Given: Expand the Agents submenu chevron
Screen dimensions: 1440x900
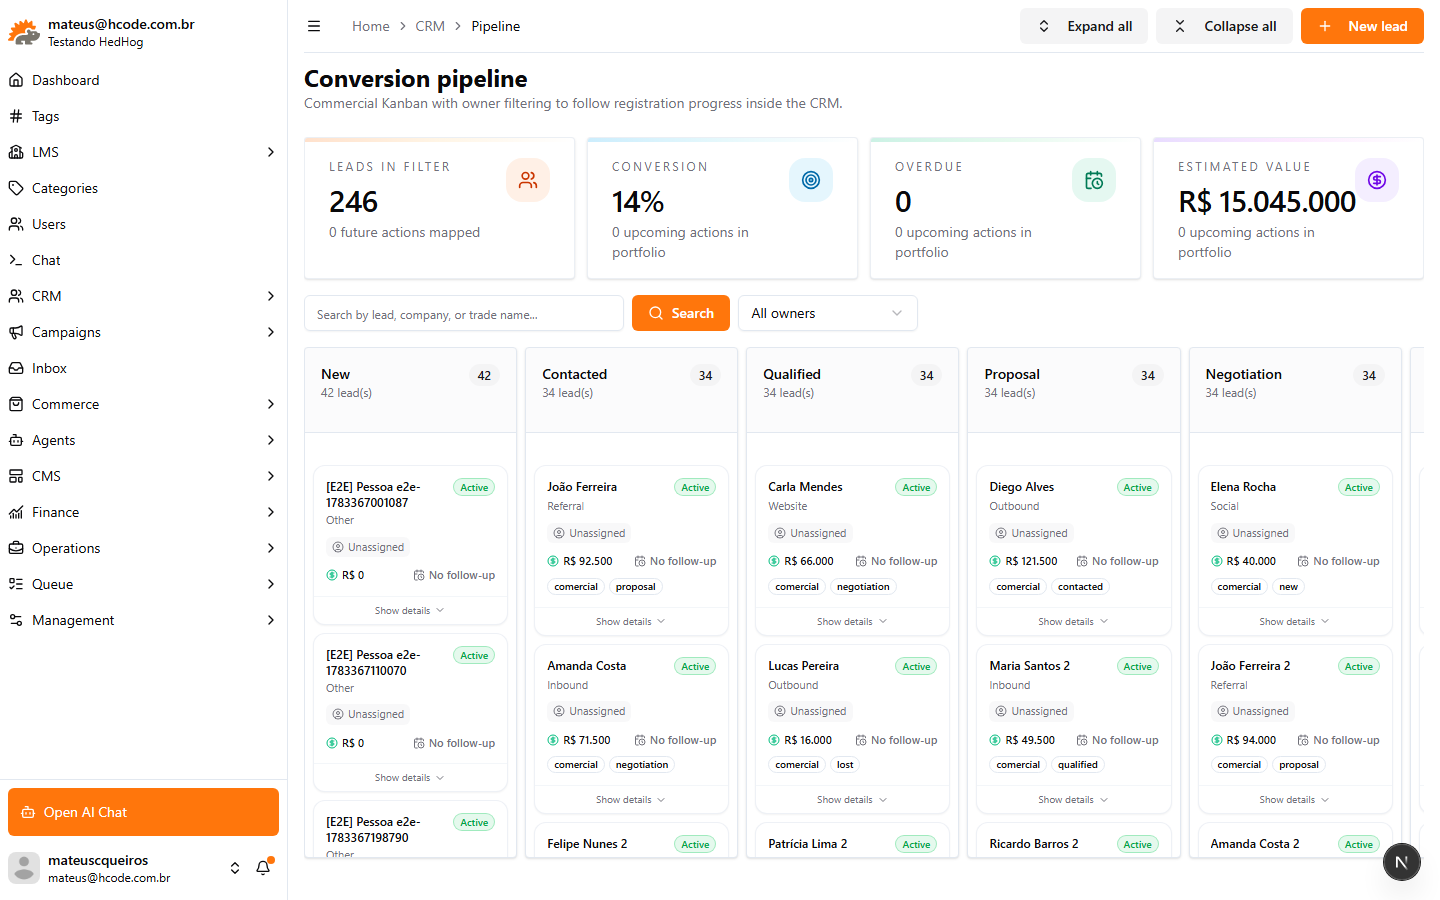Looking at the screenshot, I should (x=271, y=440).
